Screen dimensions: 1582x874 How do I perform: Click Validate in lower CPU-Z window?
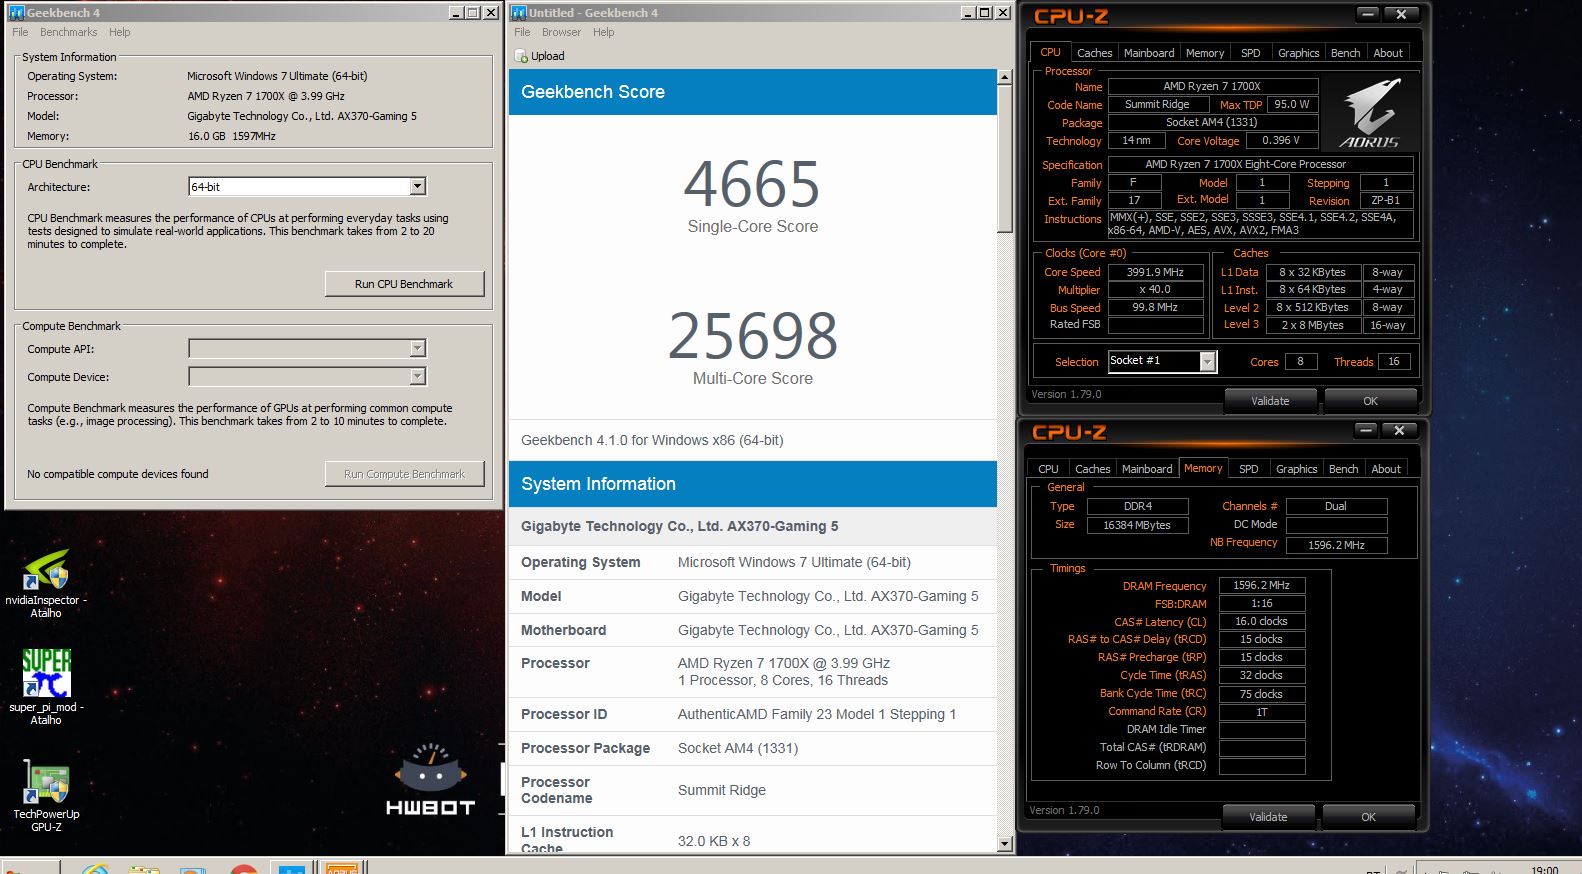click(x=1268, y=817)
